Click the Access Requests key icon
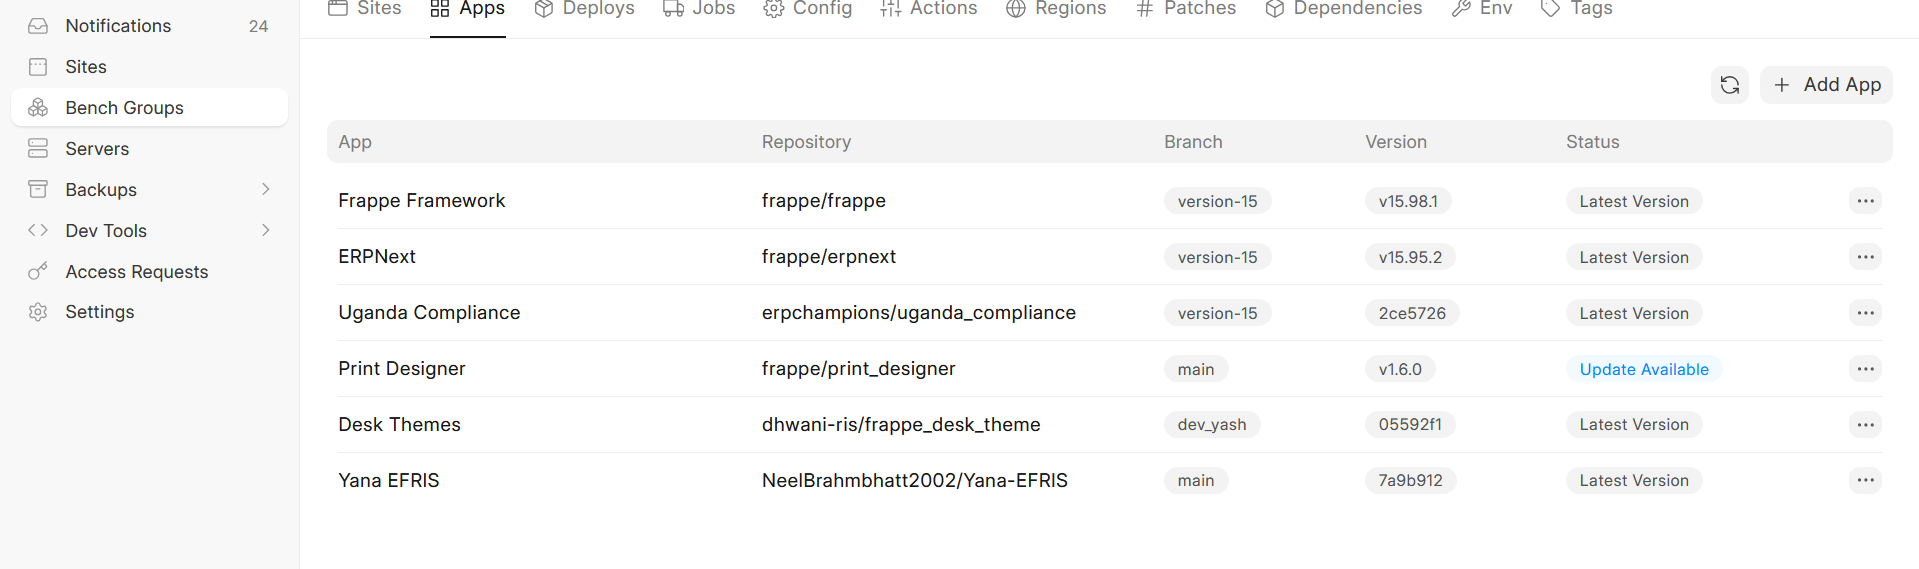This screenshot has width=1919, height=569. pos(38,272)
